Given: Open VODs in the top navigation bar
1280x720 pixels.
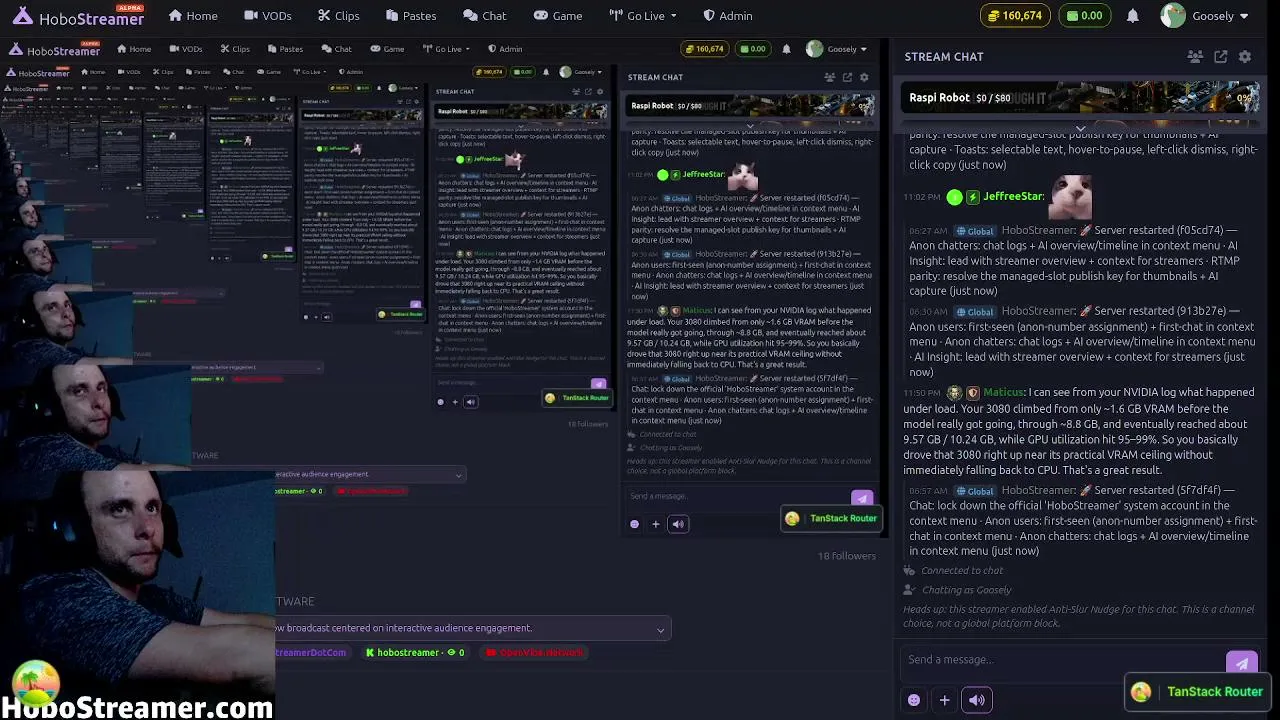Looking at the screenshot, I should tap(268, 16).
